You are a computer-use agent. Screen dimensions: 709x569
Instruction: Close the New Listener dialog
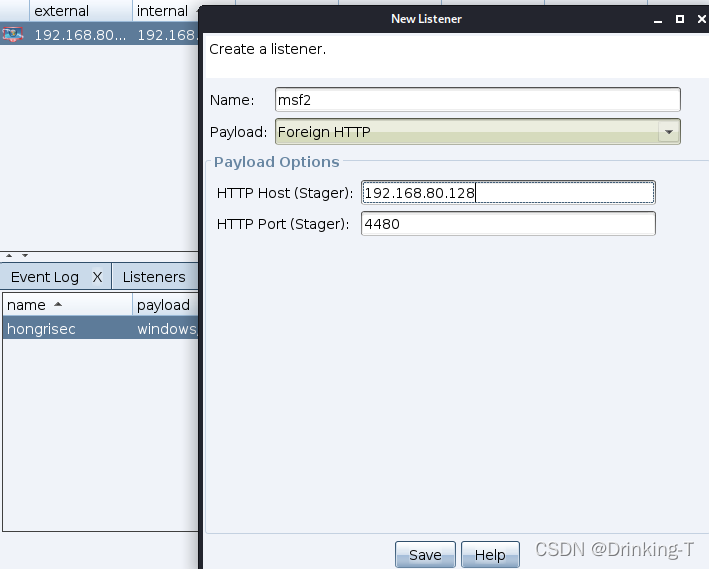pyautogui.click(x=702, y=19)
